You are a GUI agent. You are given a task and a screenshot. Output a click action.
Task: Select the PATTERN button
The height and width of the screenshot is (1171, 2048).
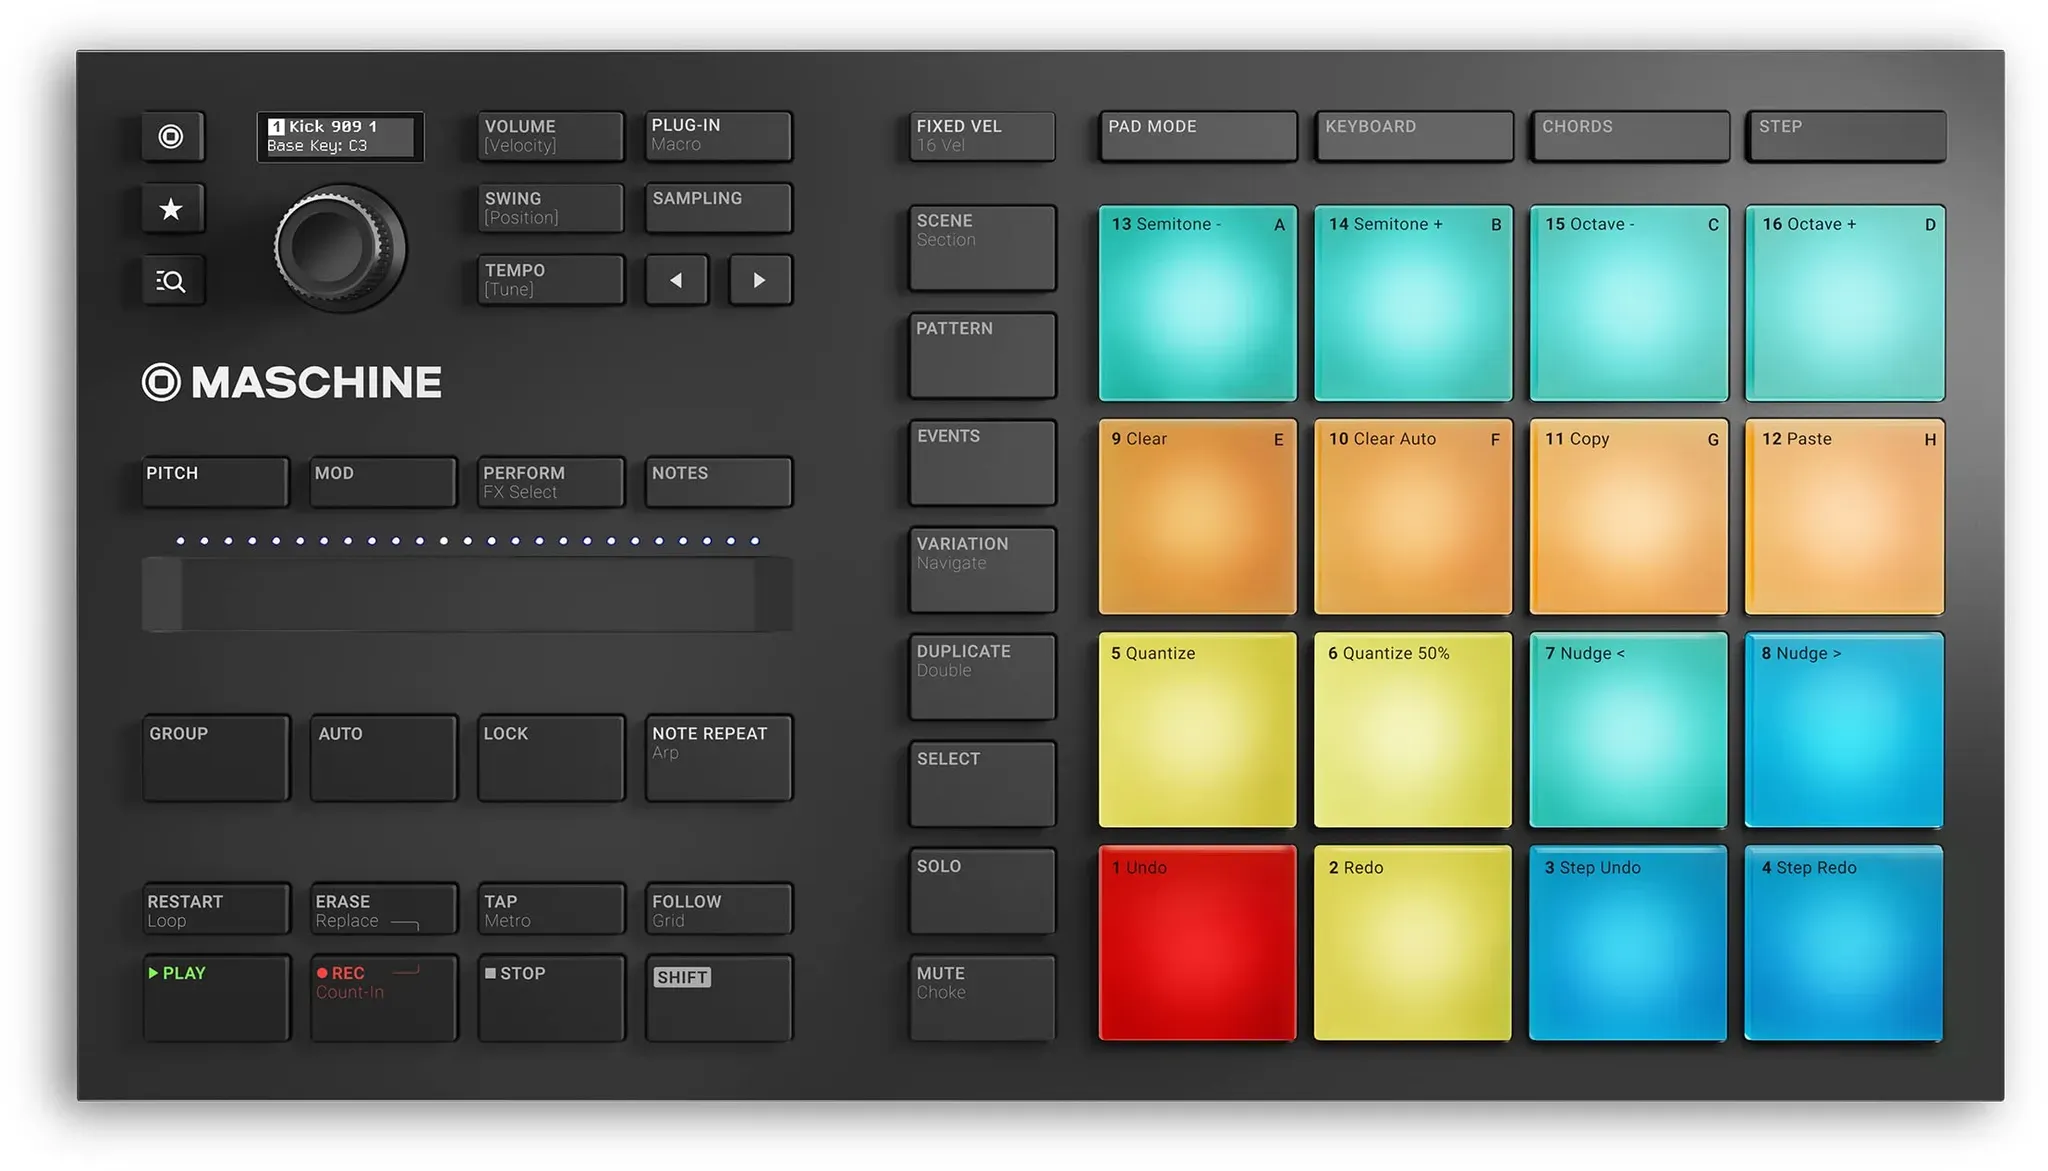tap(982, 356)
